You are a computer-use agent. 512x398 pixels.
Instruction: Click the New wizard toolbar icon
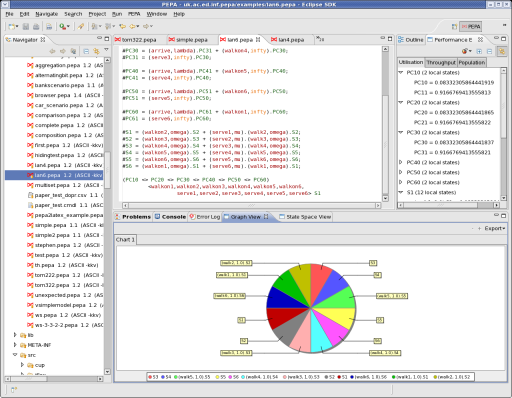point(12,26)
